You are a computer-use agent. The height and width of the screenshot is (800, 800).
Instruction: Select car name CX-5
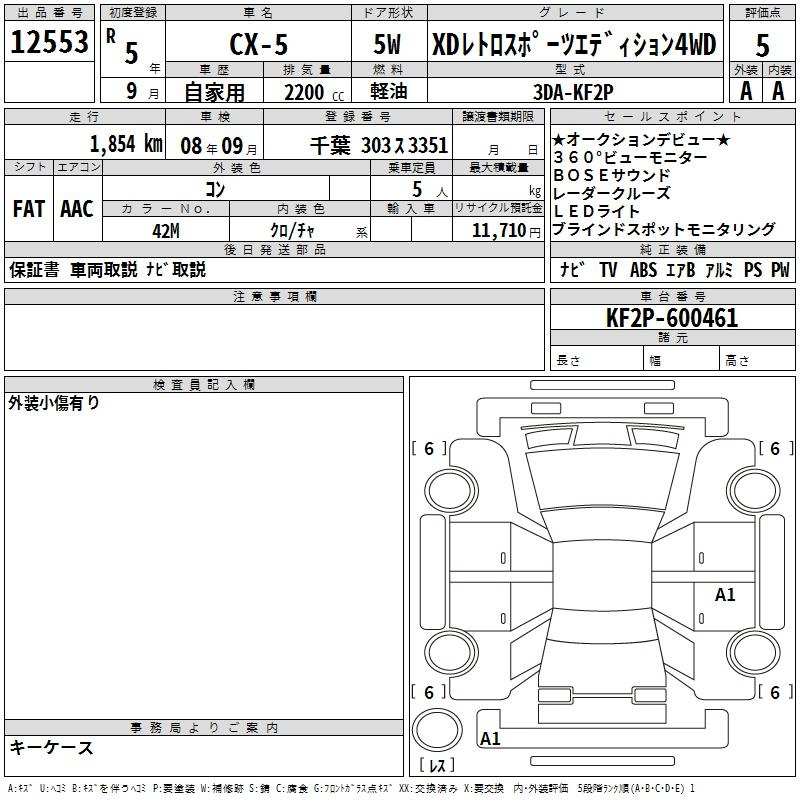tap(259, 44)
